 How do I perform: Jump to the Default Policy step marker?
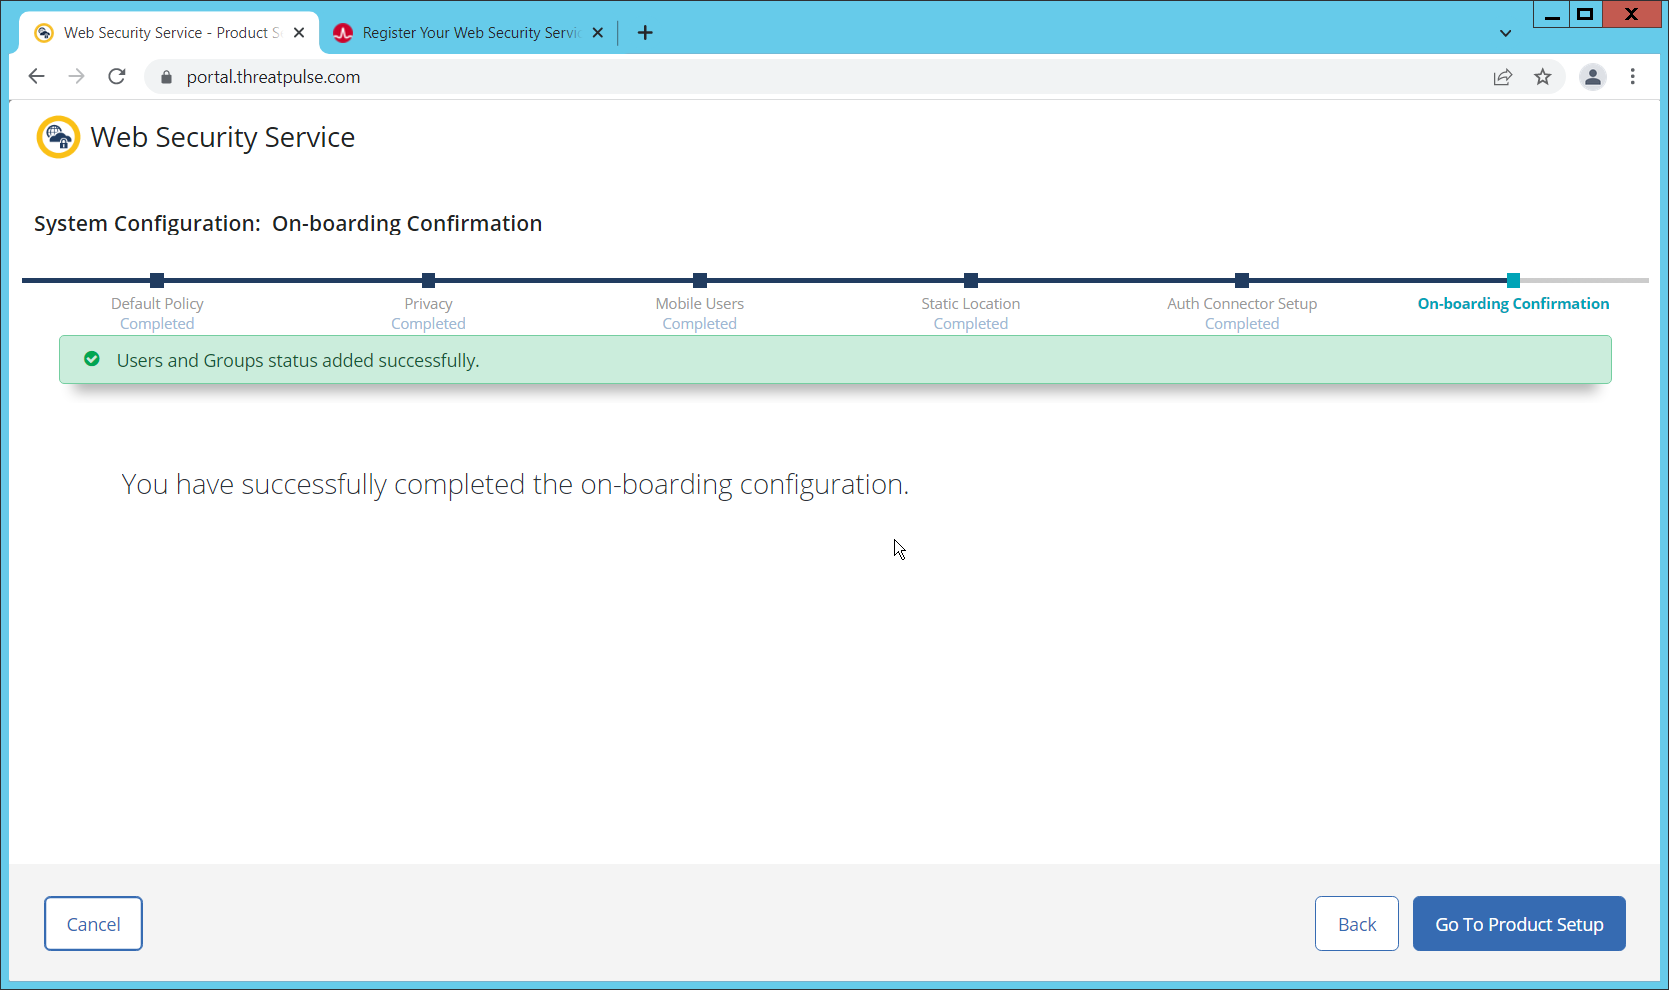pyautogui.click(x=157, y=281)
